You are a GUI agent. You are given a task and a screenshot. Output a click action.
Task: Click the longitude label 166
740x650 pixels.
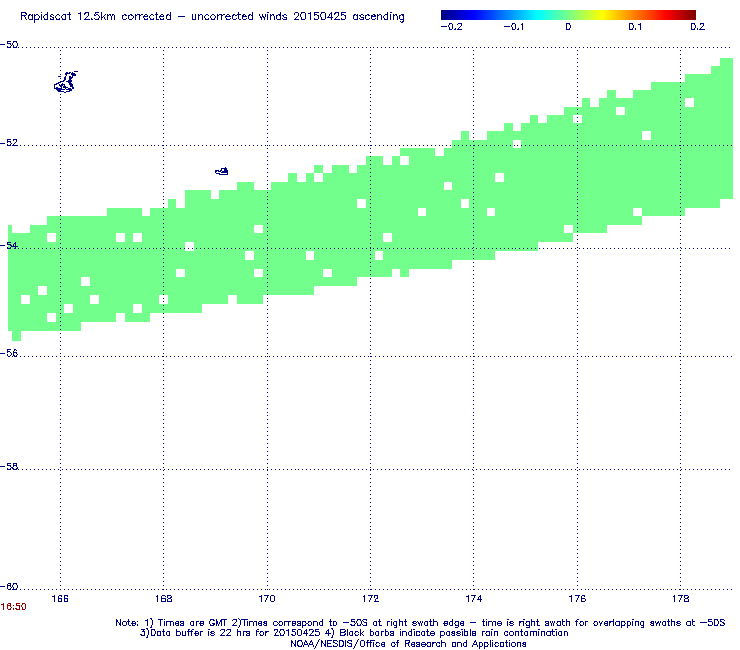coord(60,599)
